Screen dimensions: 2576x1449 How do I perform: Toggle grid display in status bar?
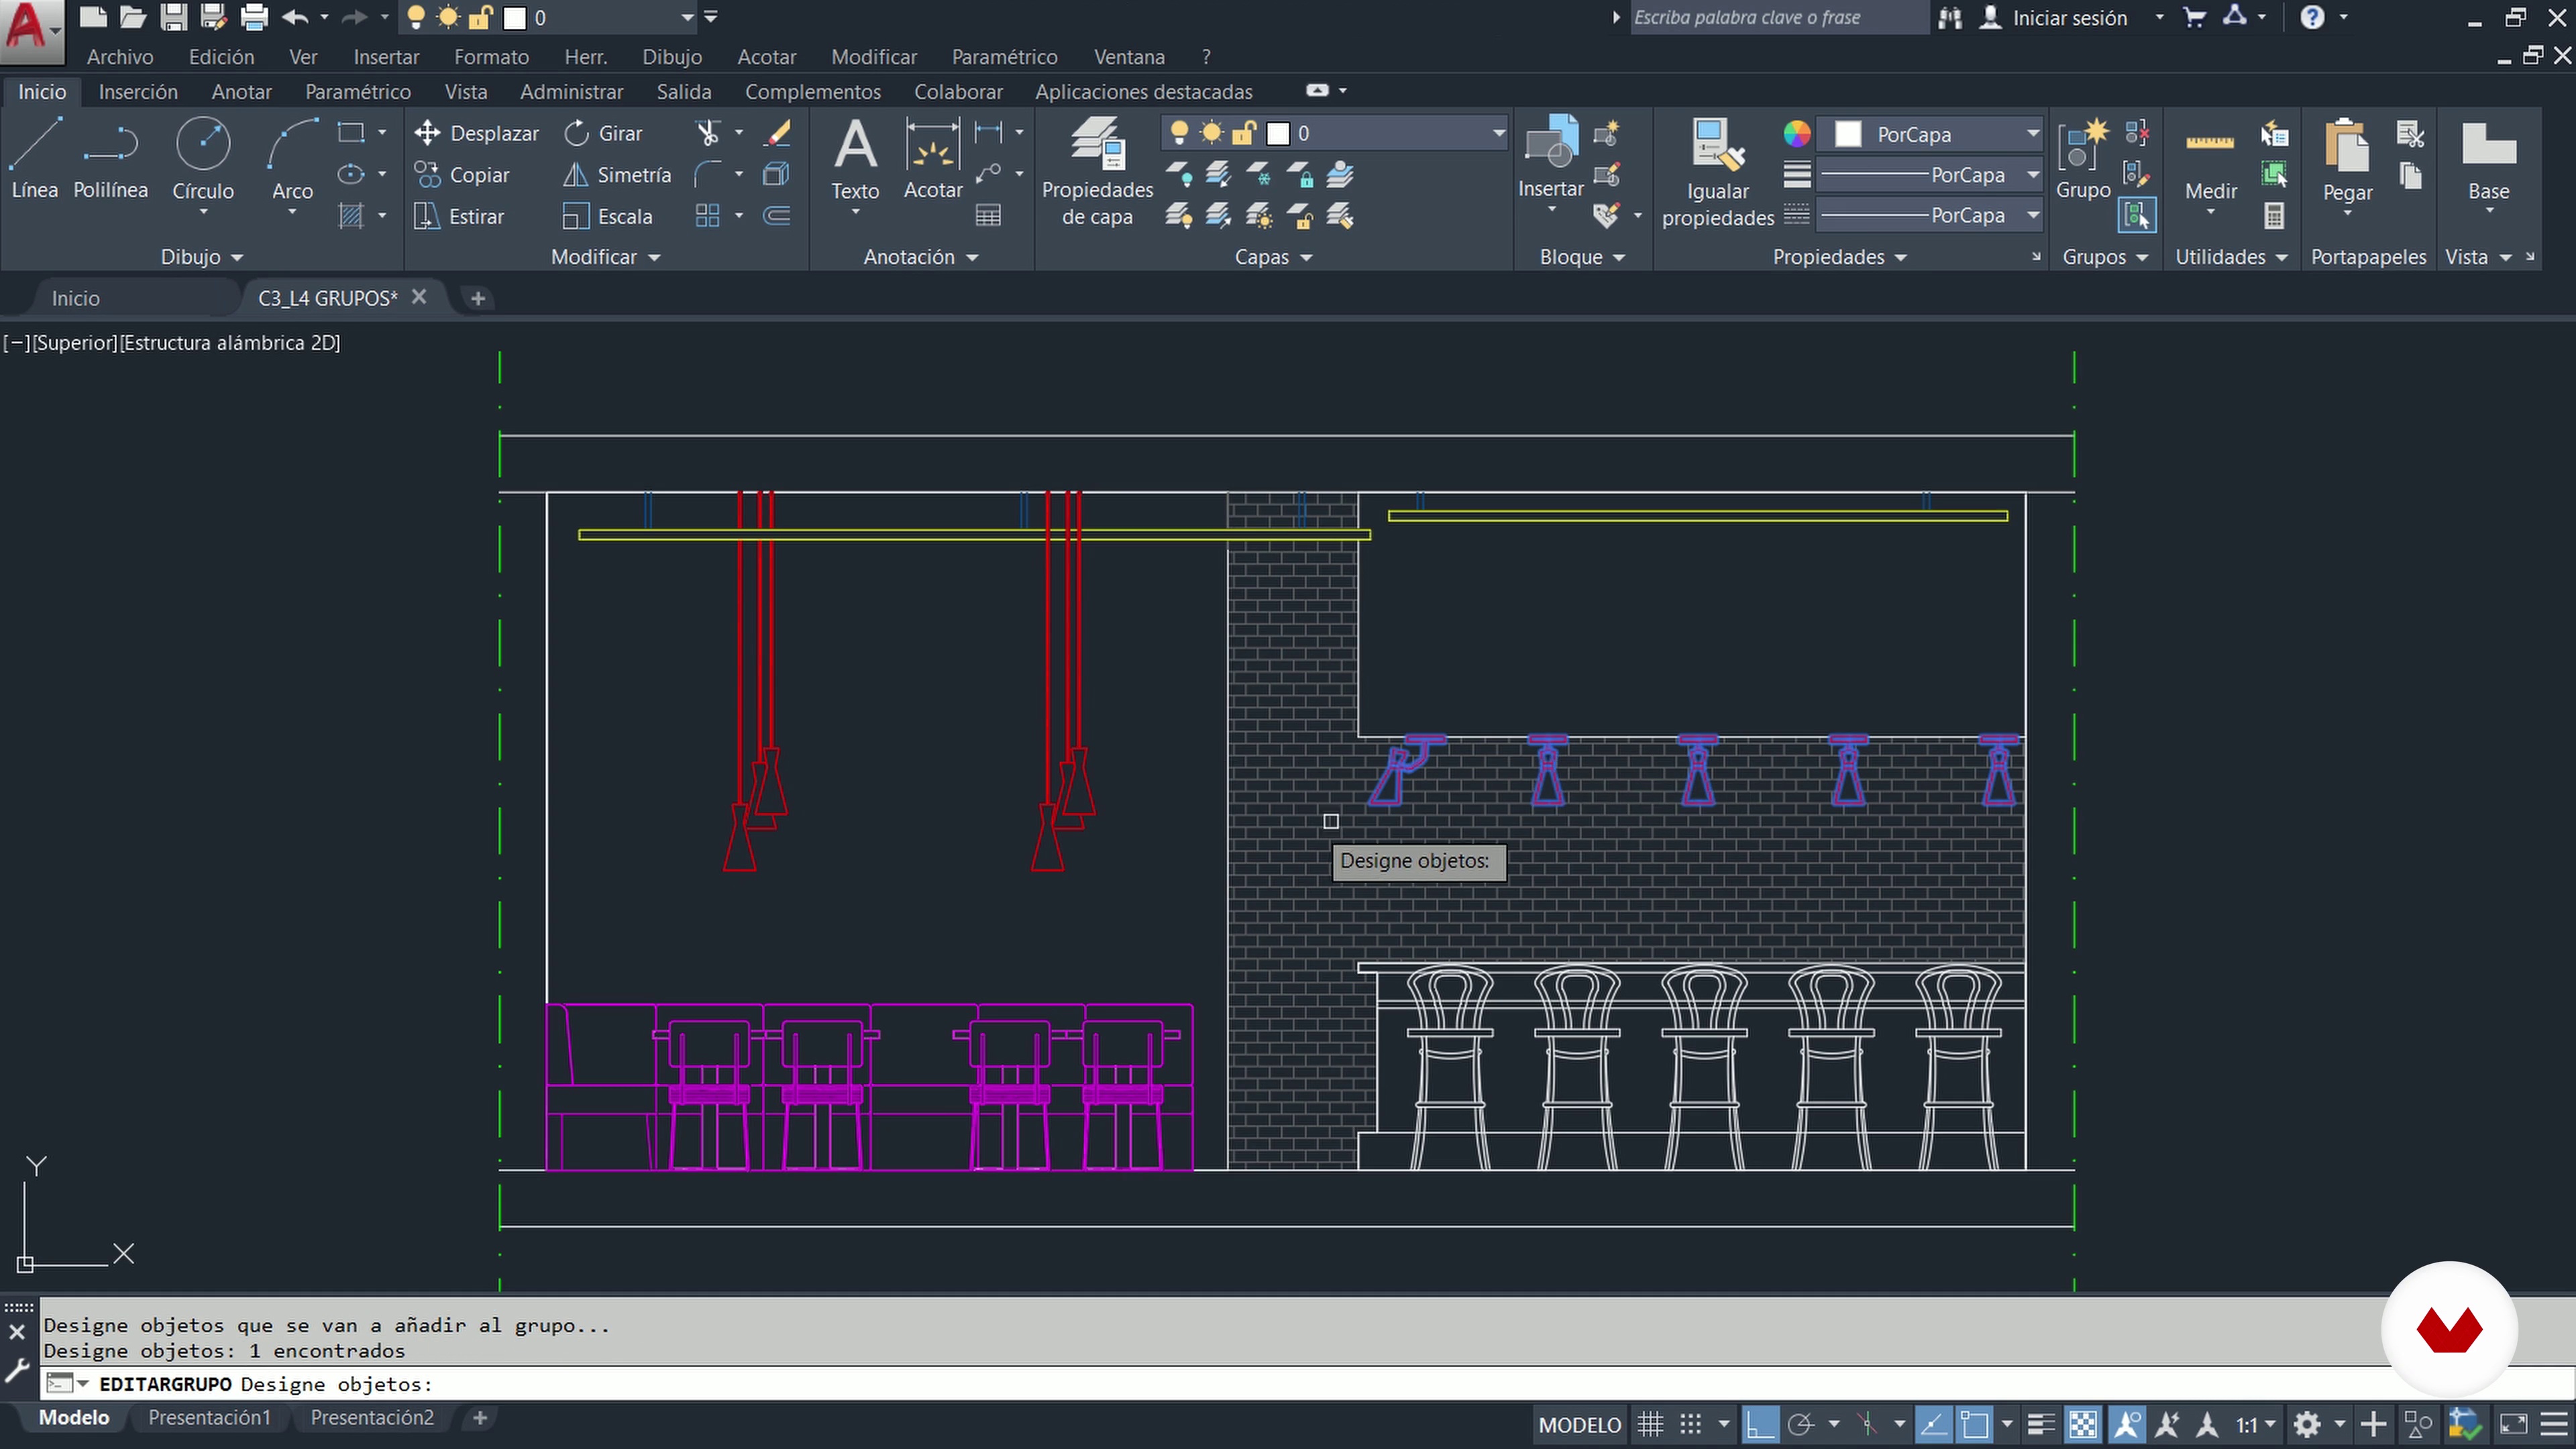1650,1424
